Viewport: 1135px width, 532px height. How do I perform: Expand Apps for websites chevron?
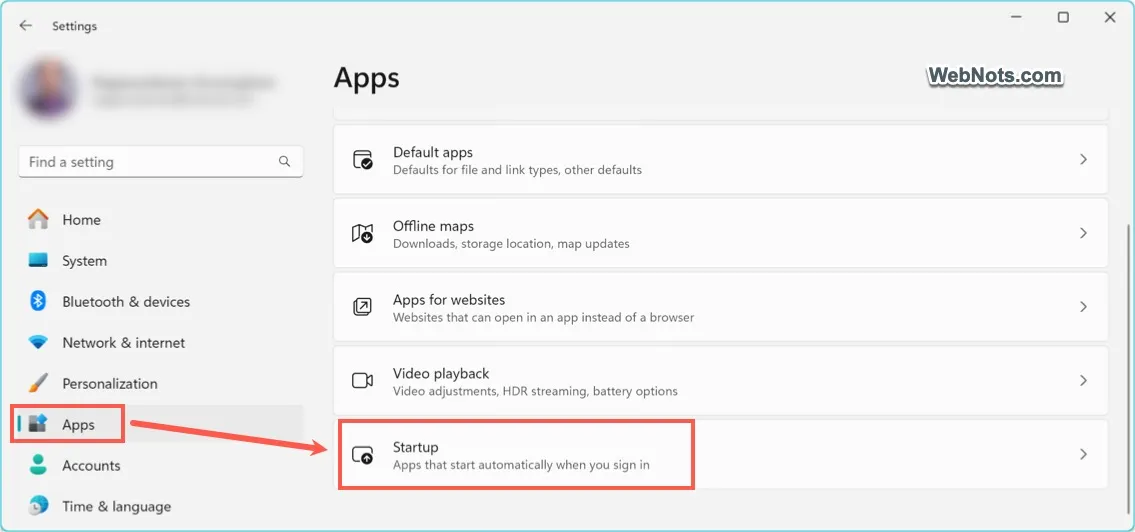tap(1083, 307)
